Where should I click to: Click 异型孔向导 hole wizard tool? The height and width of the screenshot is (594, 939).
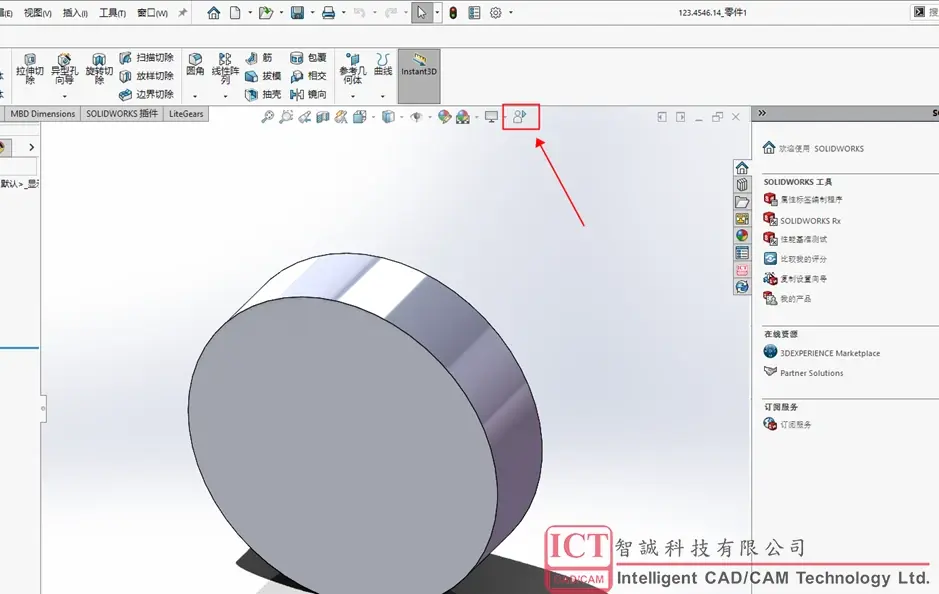[64, 69]
